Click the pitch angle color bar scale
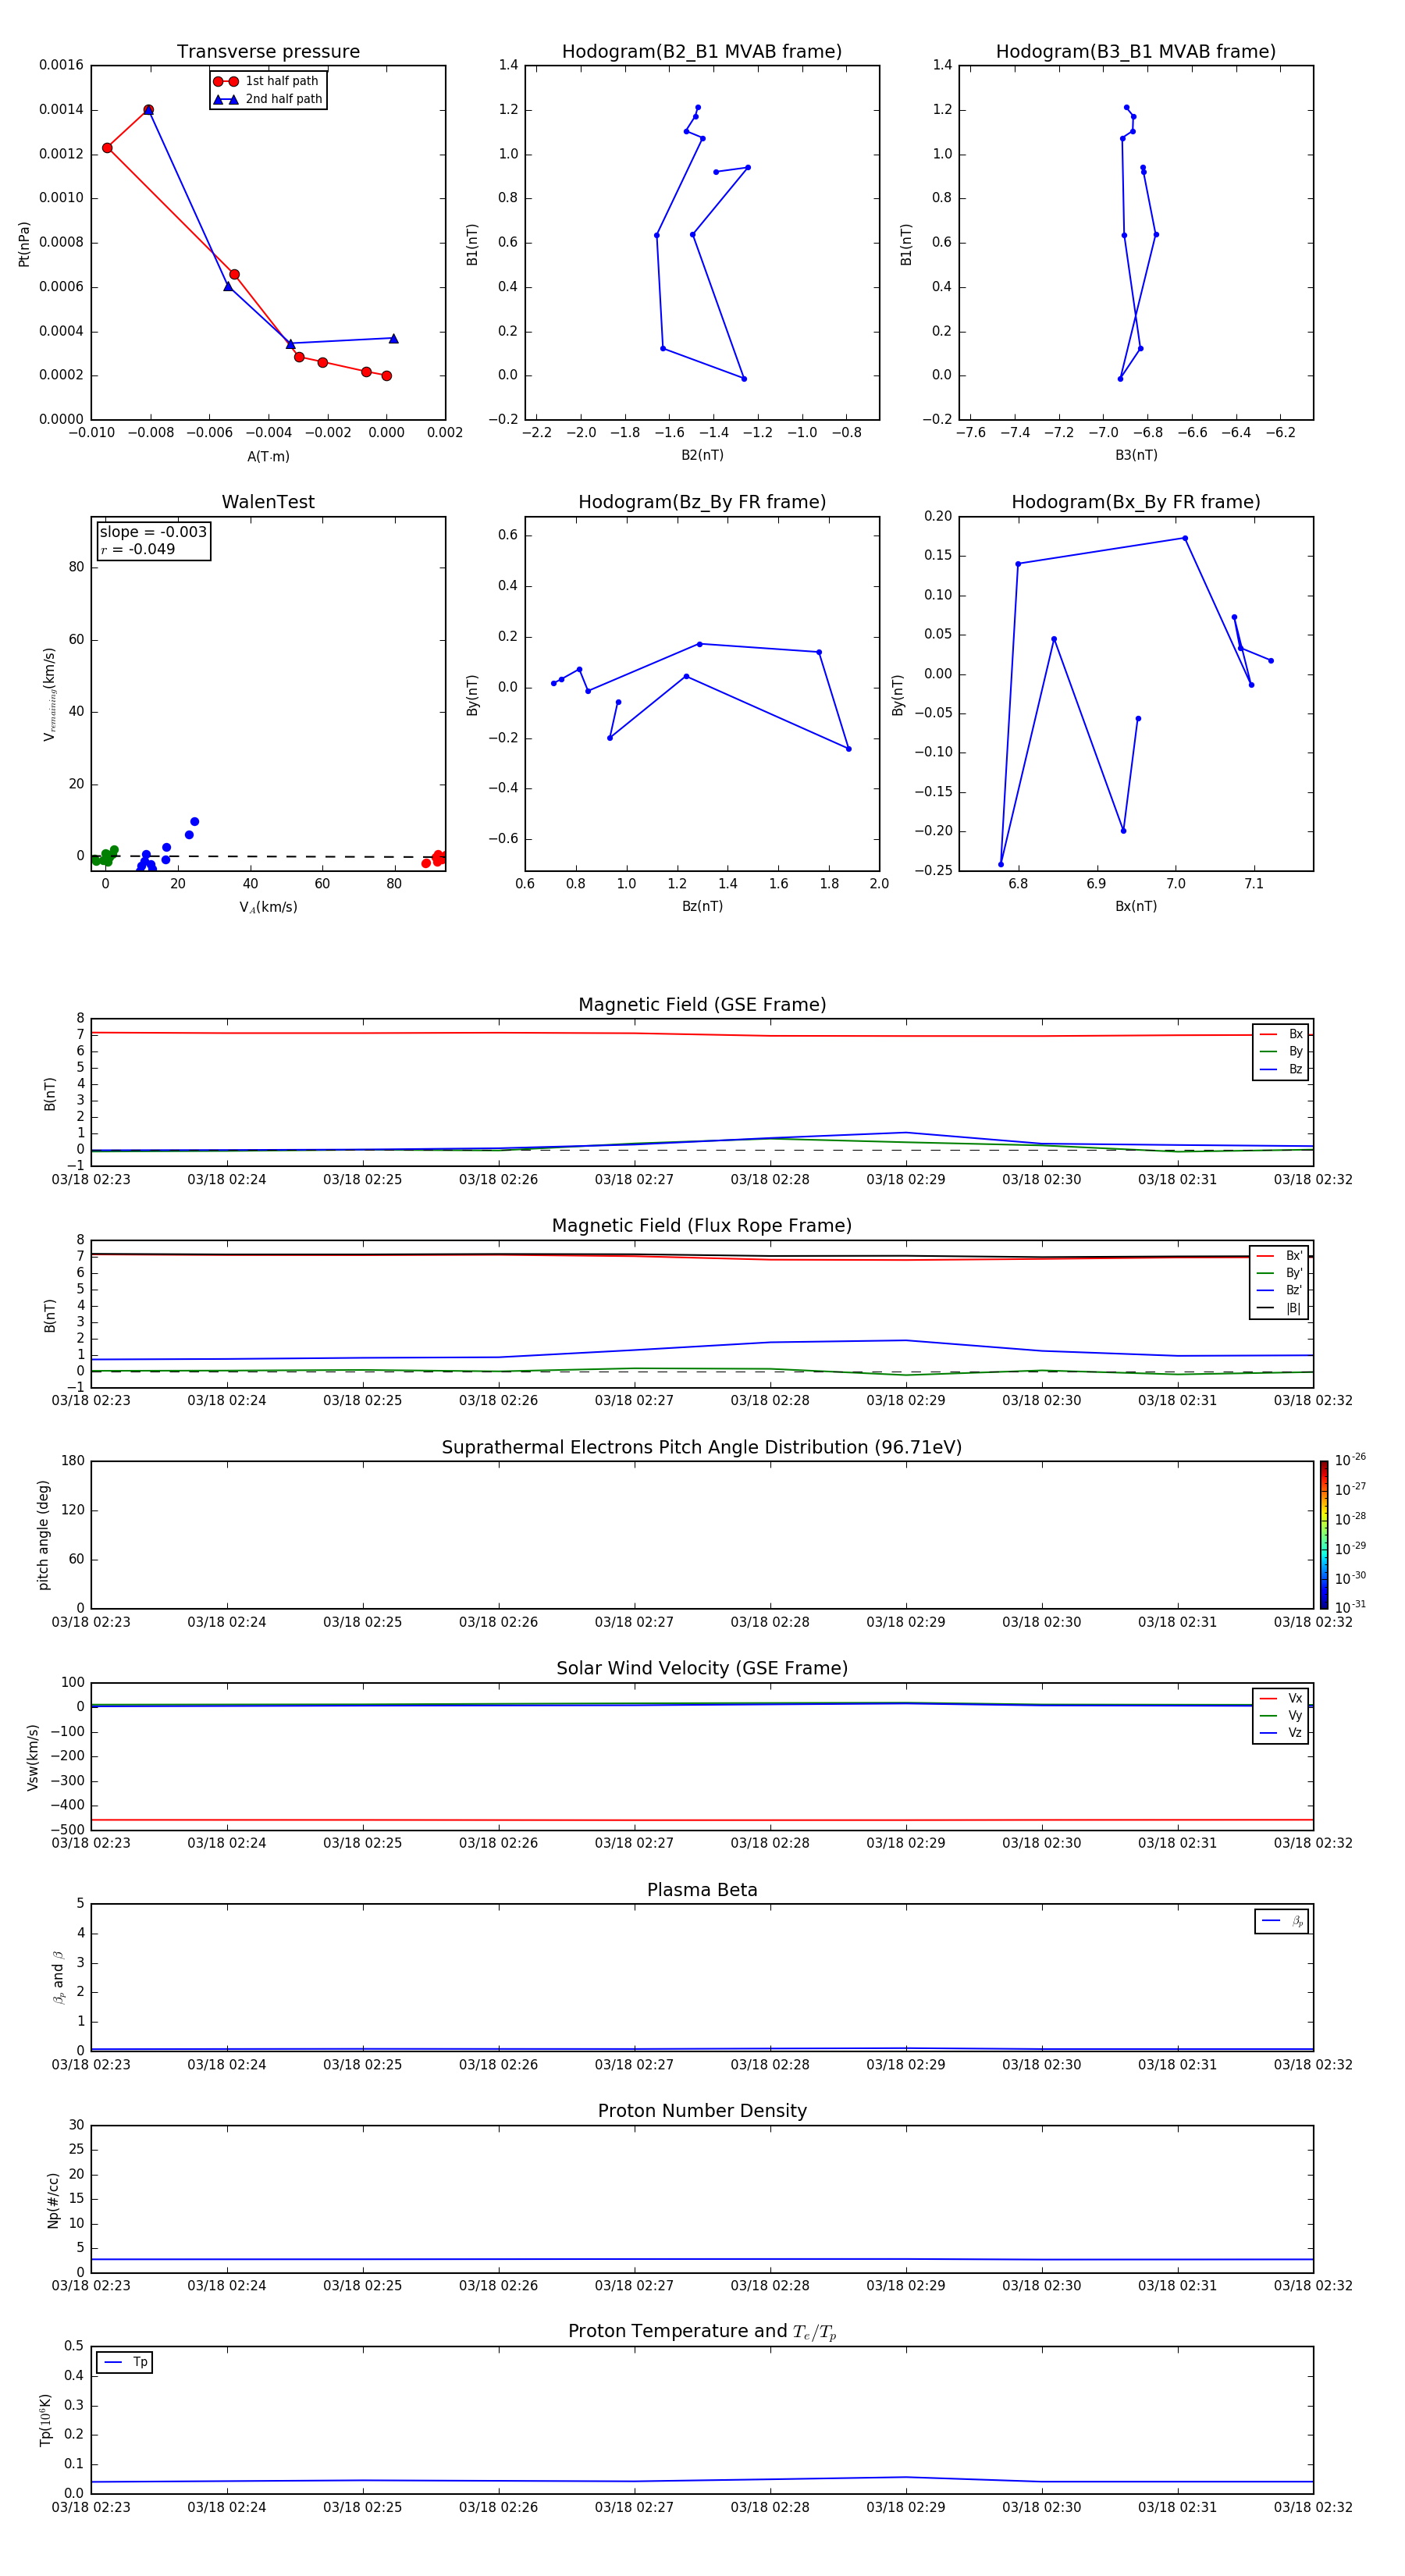 [1324, 1534]
